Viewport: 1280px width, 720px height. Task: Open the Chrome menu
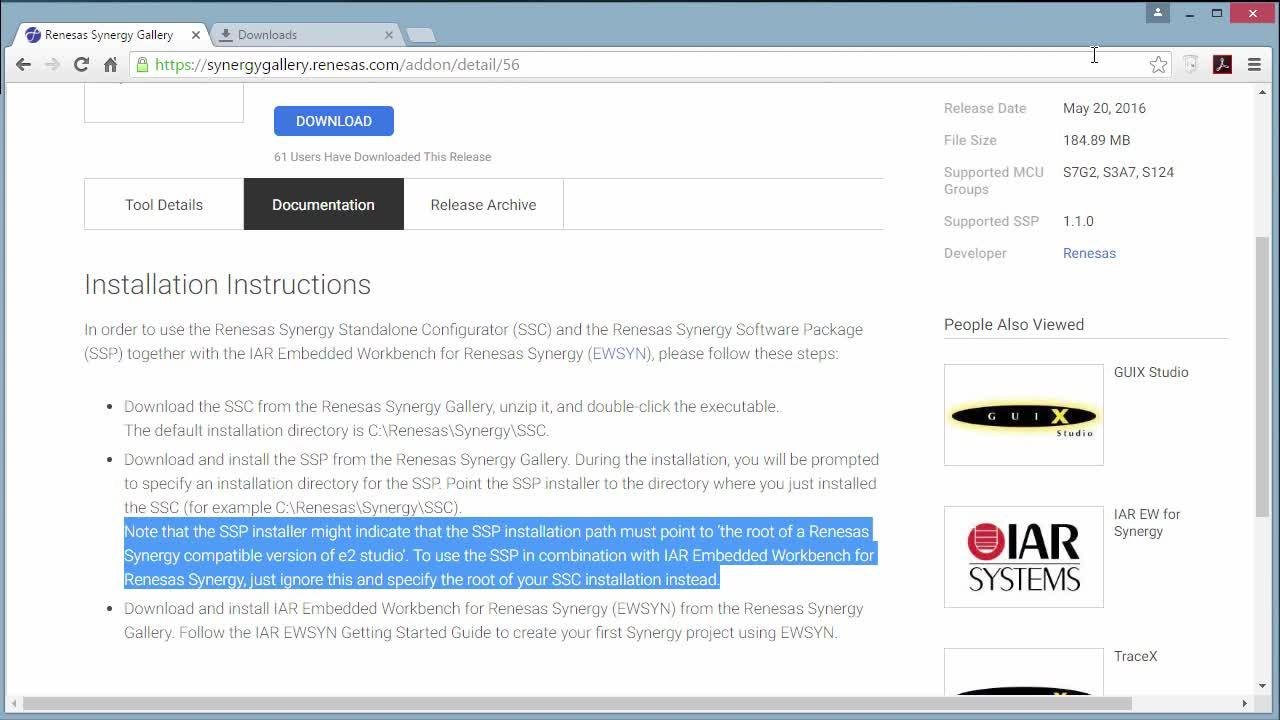tap(1254, 65)
